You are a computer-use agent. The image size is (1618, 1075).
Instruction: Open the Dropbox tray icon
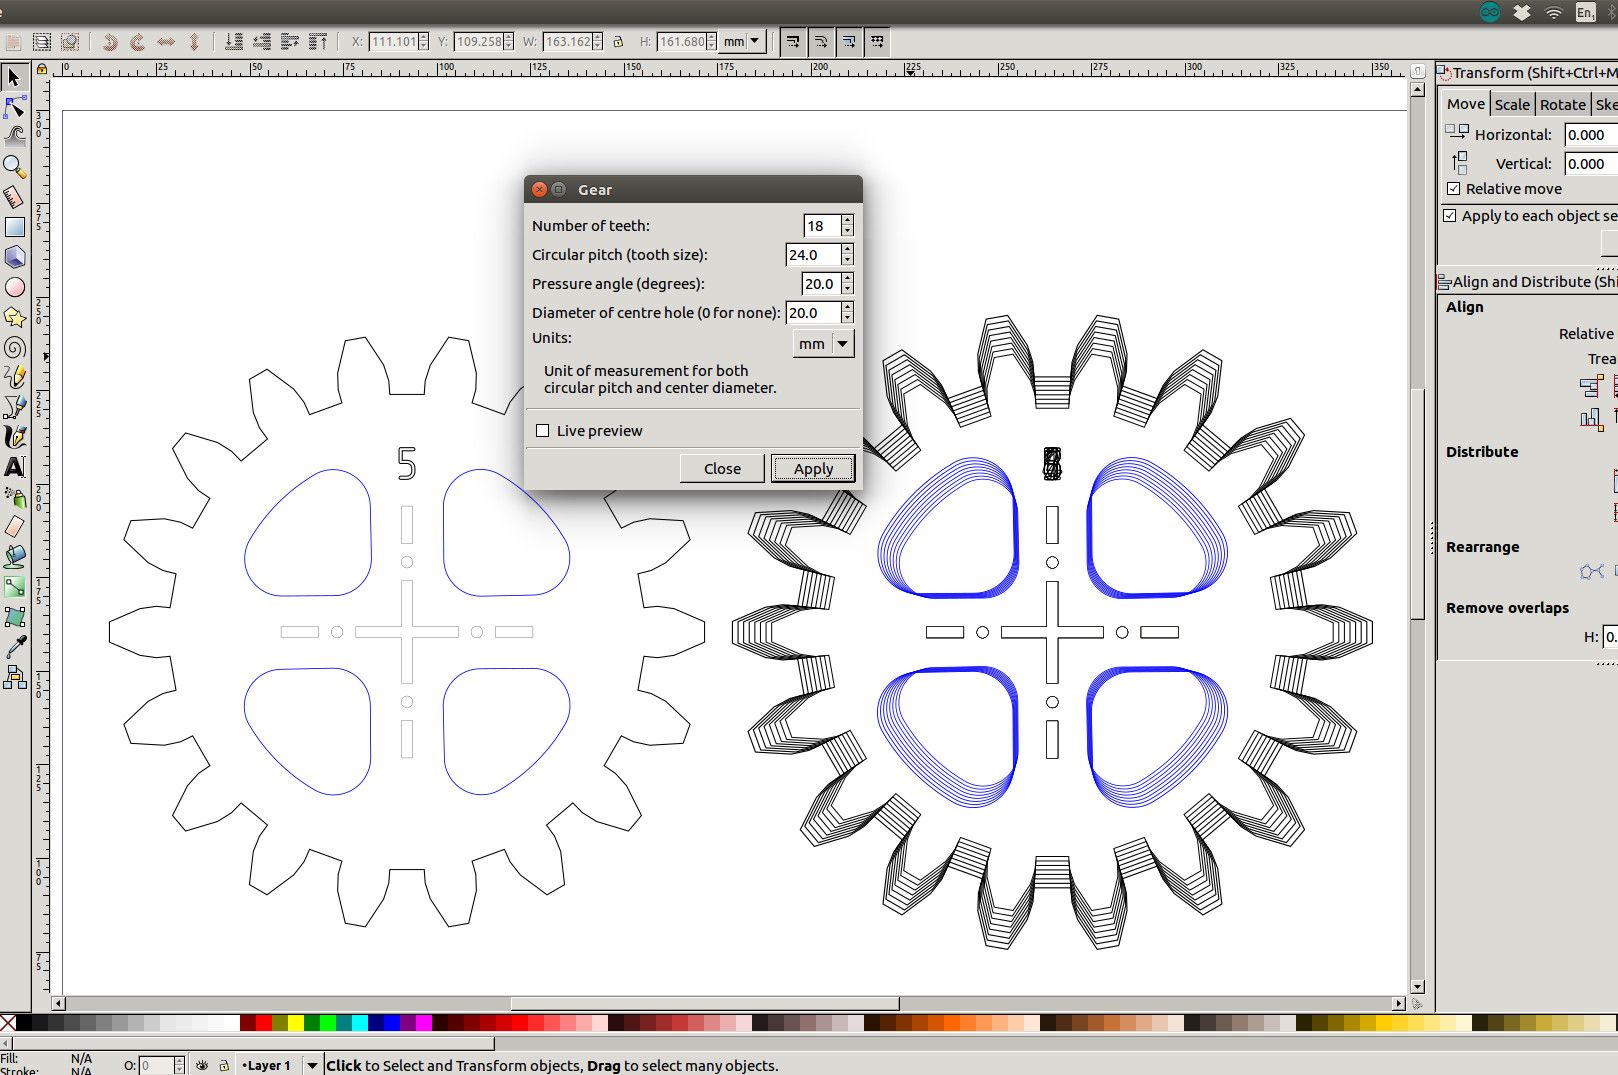tap(1522, 12)
